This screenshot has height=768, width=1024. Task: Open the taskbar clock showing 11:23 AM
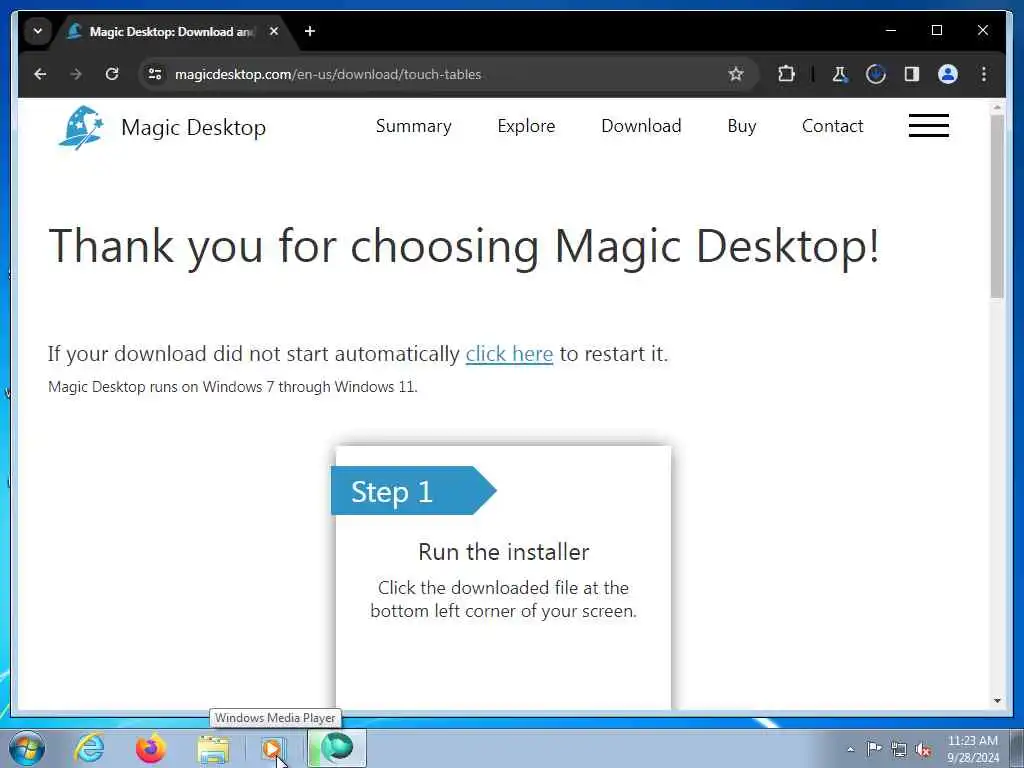pyautogui.click(x=973, y=748)
